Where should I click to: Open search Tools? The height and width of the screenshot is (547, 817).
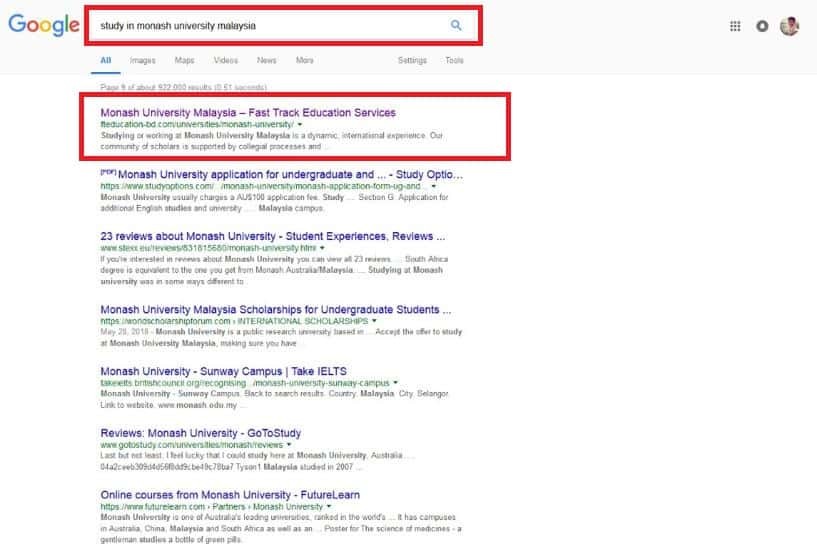tap(454, 60)
